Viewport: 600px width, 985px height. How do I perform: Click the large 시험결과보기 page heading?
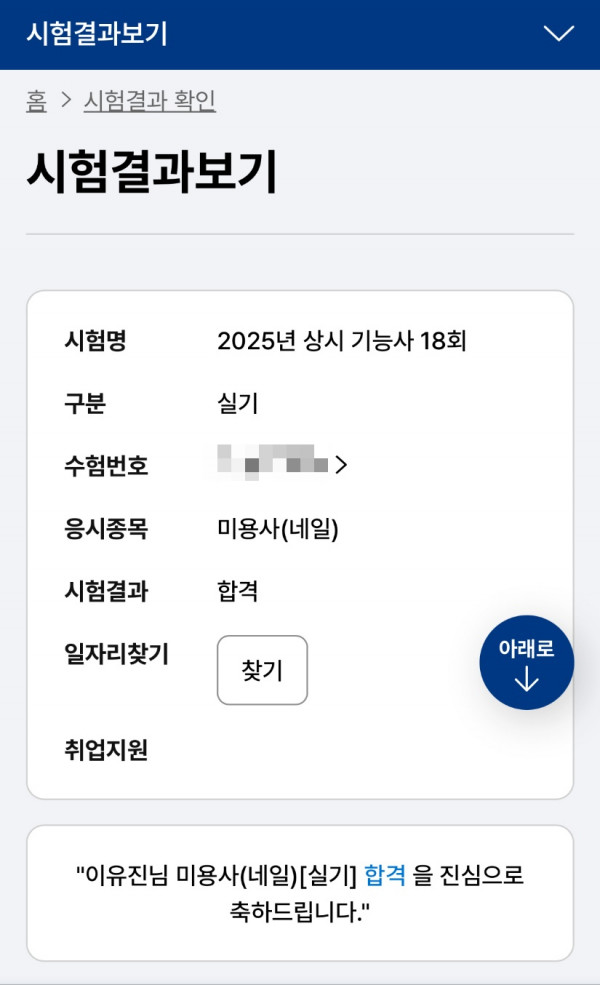pyautogui.click(x=151, y=172)
